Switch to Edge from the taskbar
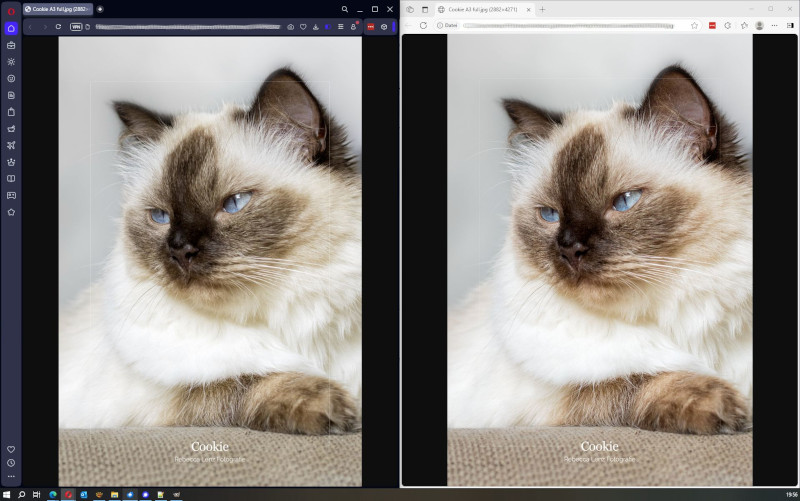Screen dimensions: 800x501 click(53, 494)
